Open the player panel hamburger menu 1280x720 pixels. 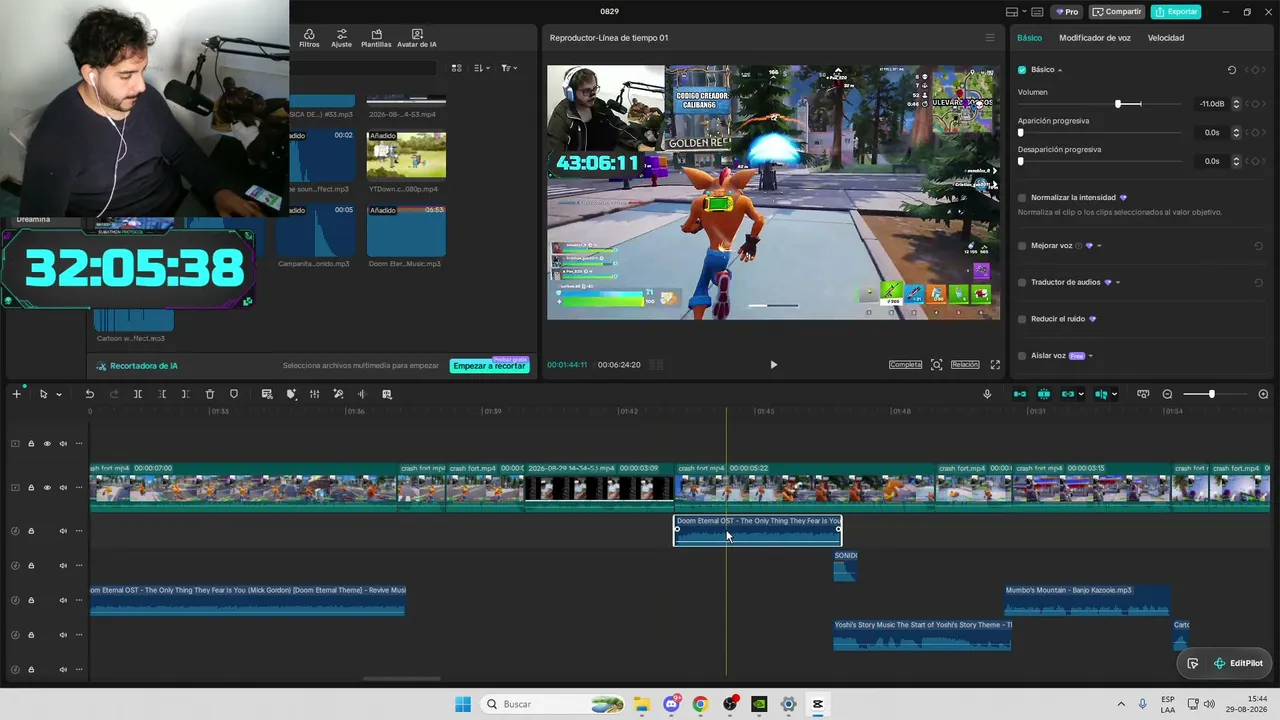(x=990, y=38)
